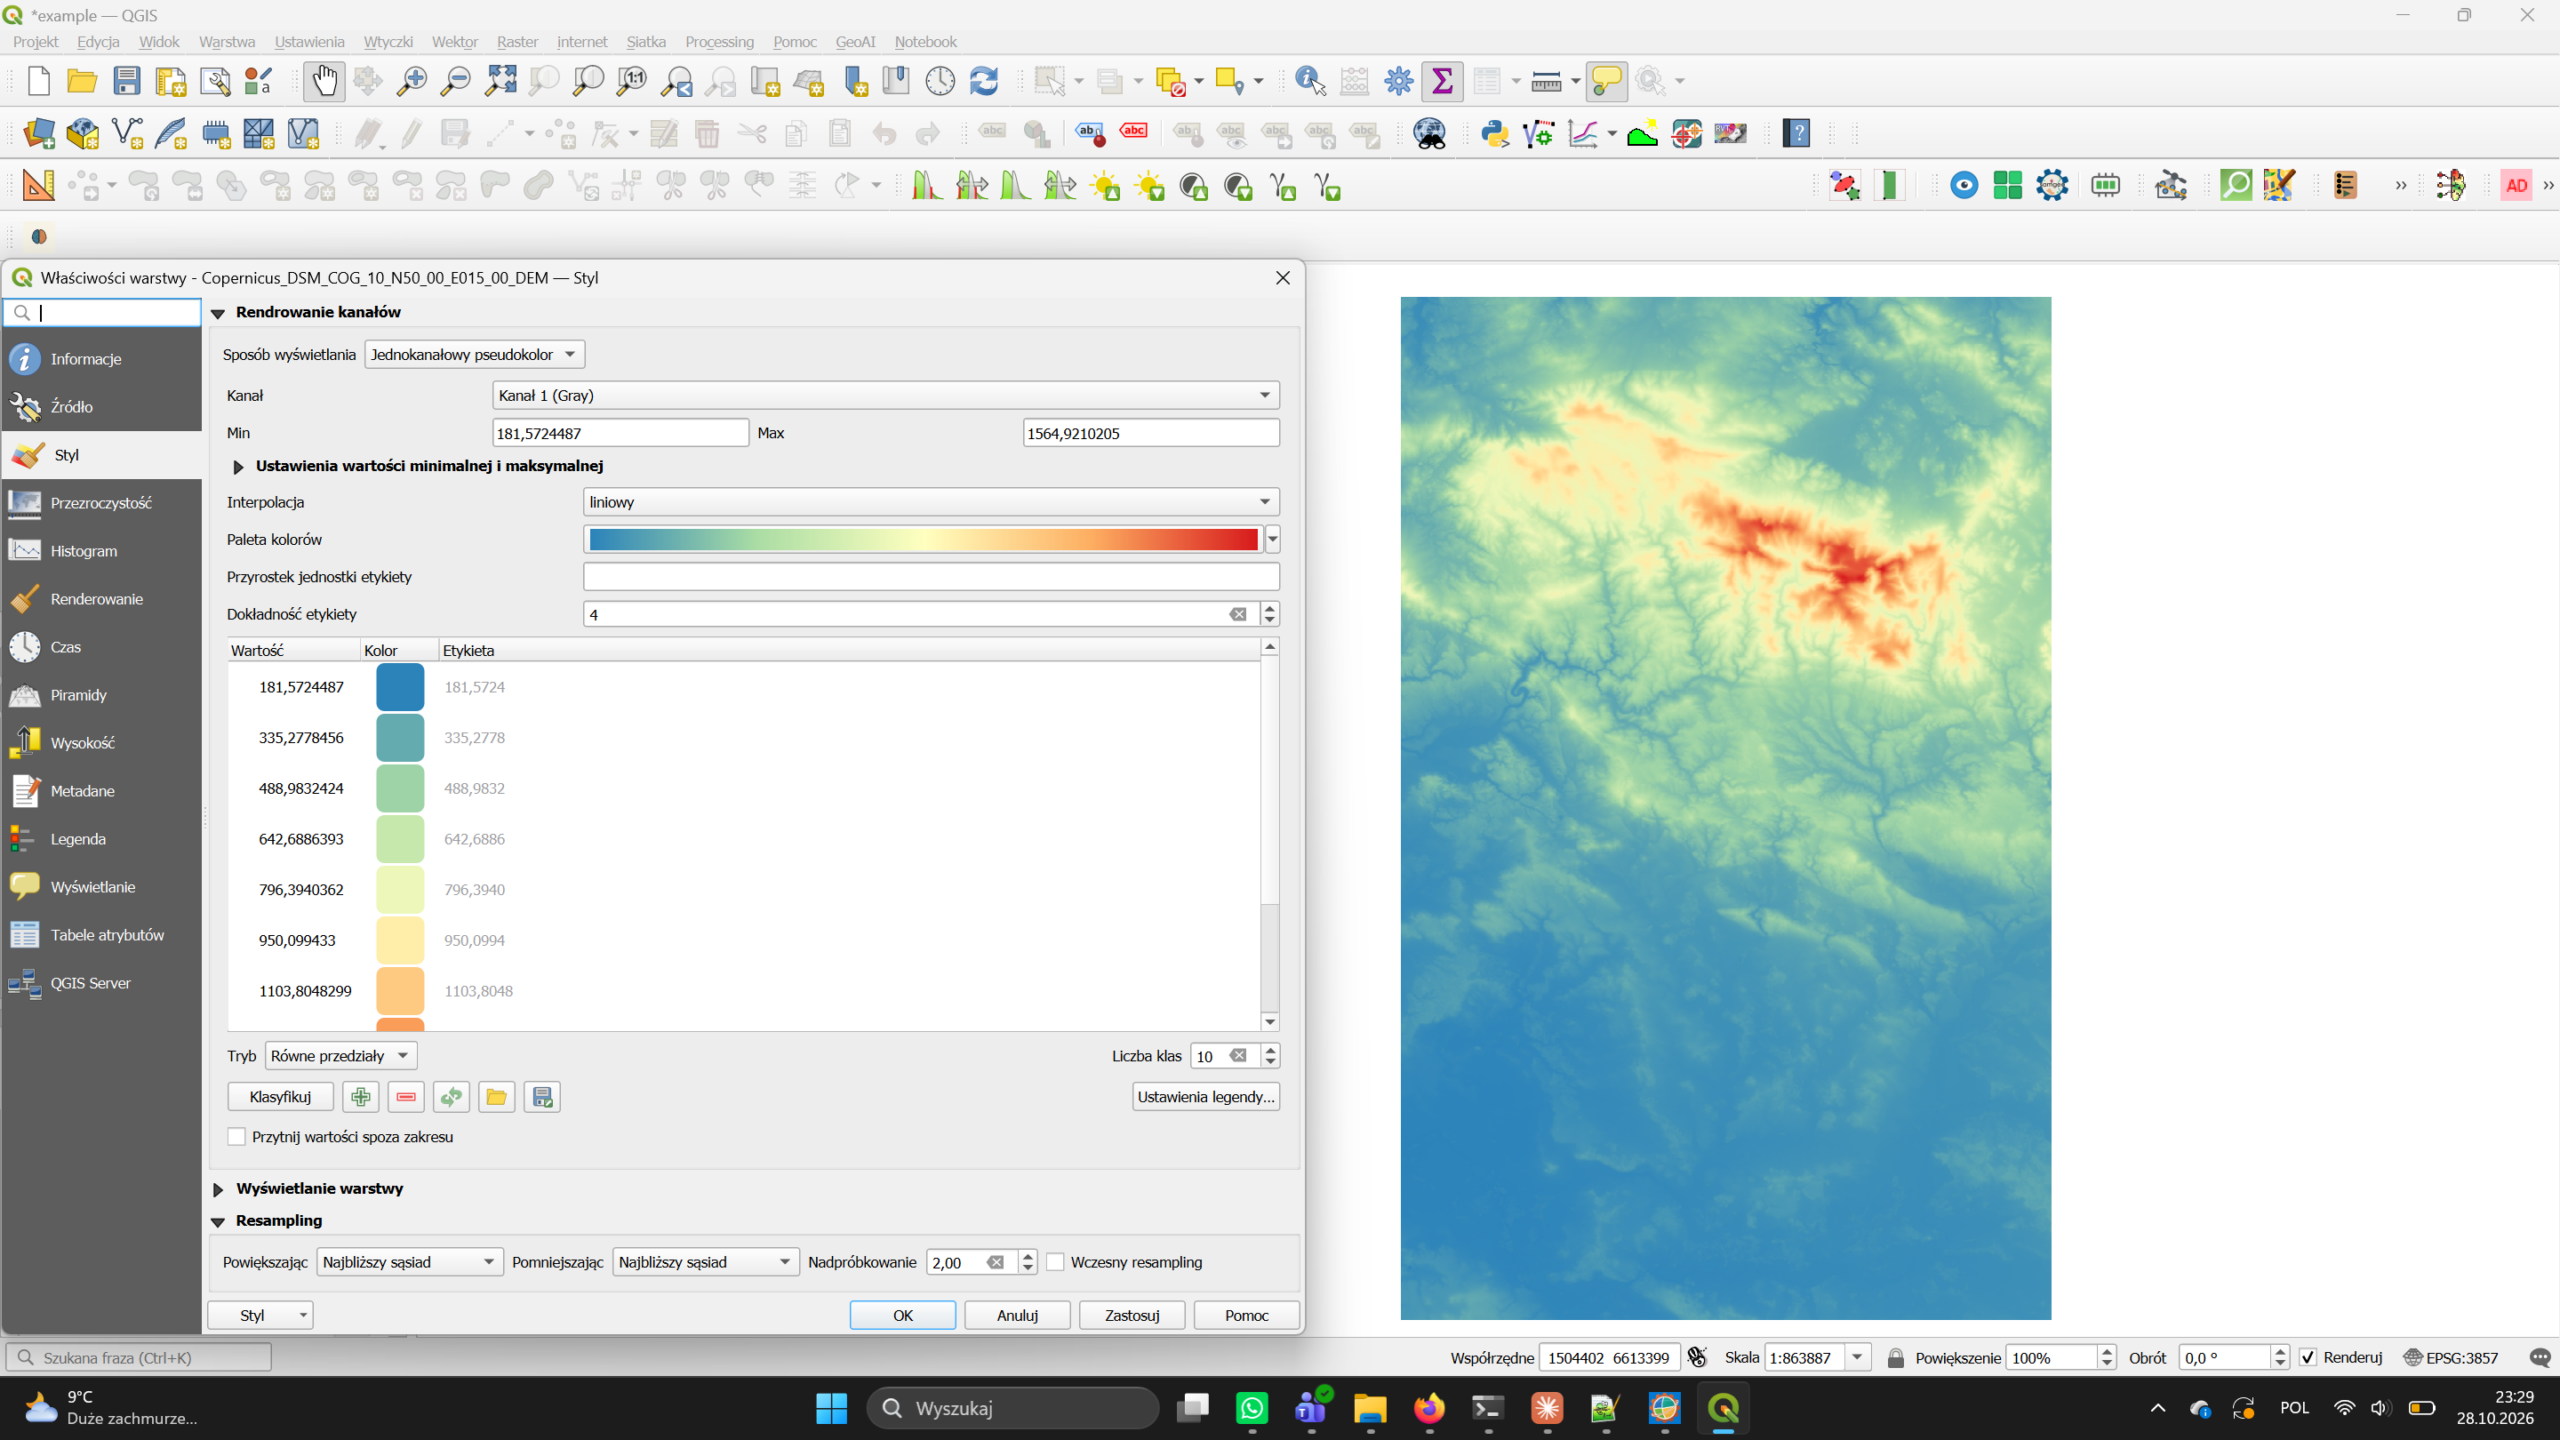2560x1440 pixels.
Task: Click color swatch for value 181,5724487
Action: pos(400,687)
